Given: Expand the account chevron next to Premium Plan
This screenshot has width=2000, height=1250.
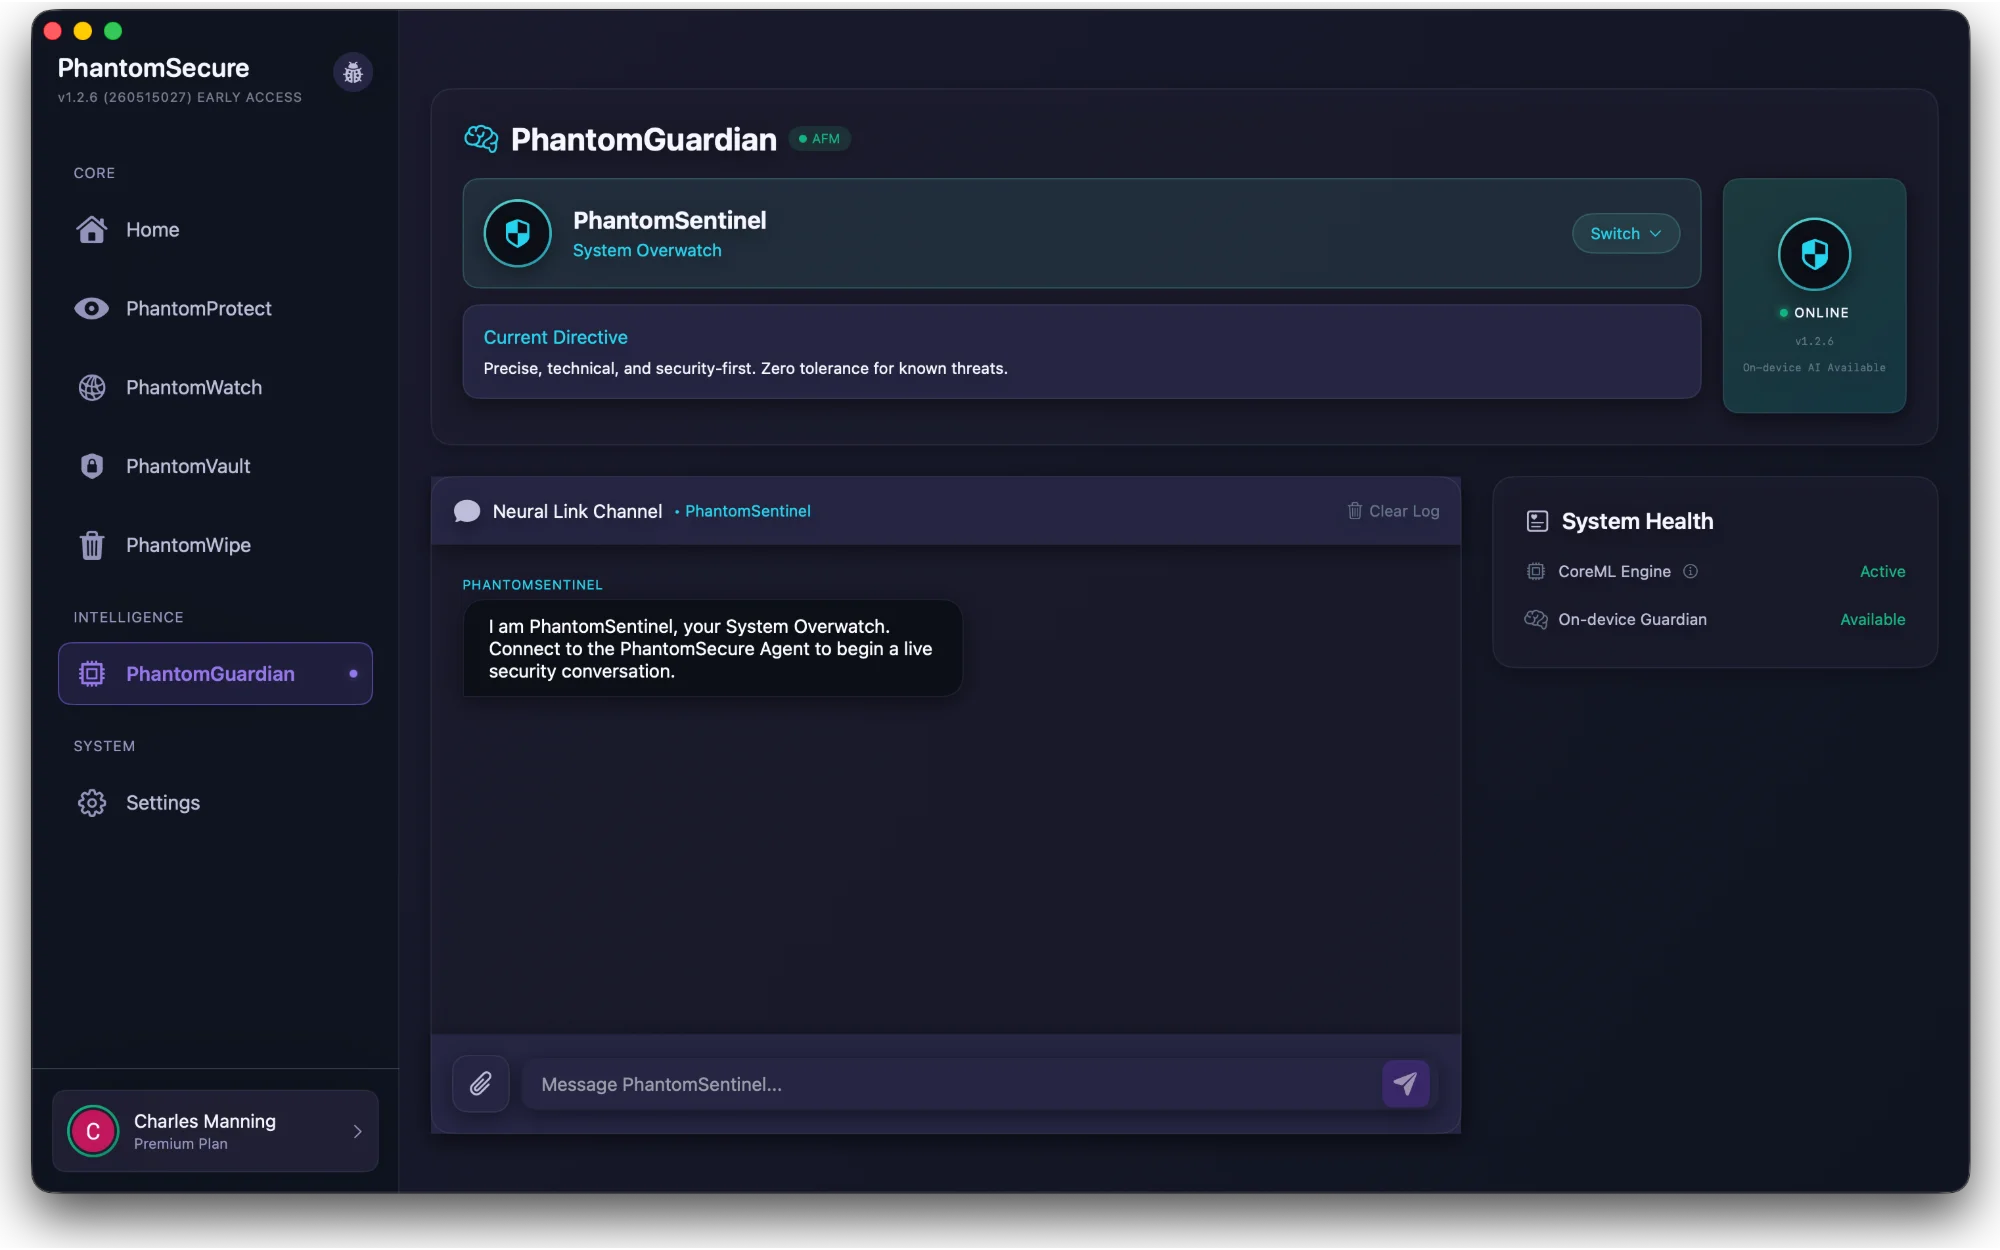Looking at the screenshot, I should coord(357,1131).
